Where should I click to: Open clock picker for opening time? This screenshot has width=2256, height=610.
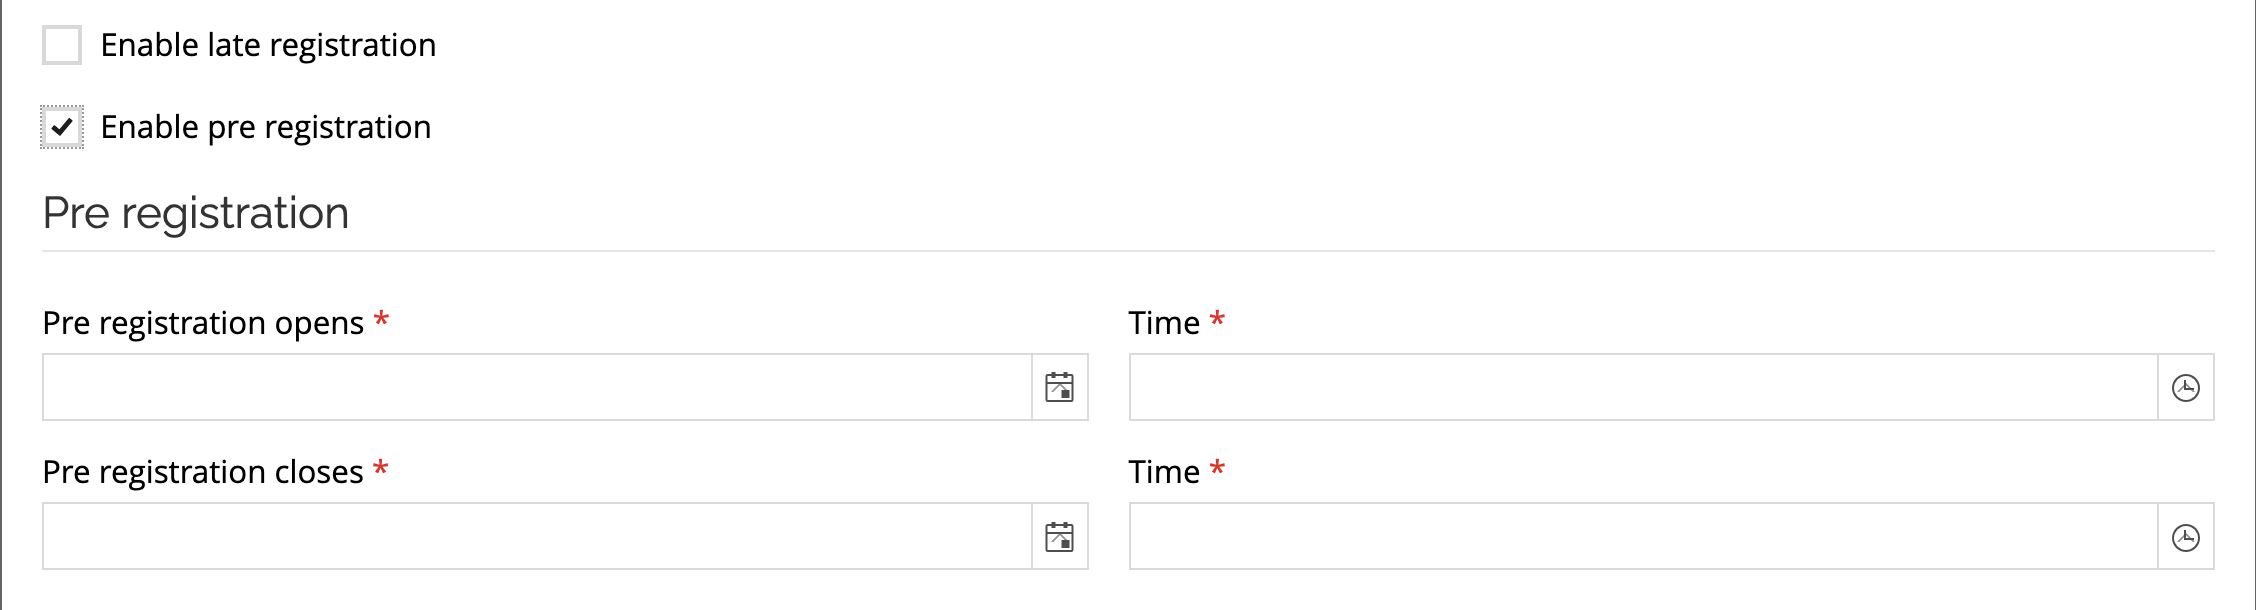[x=2185, y=387]
